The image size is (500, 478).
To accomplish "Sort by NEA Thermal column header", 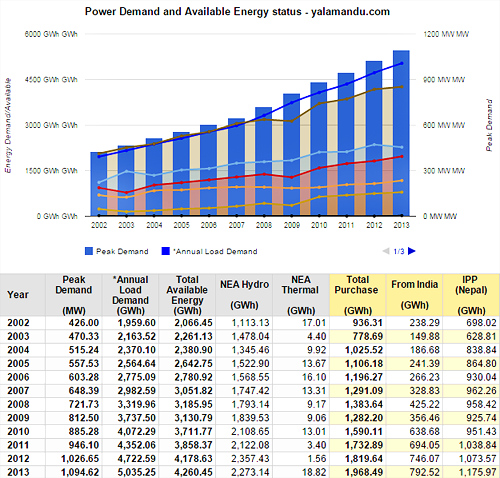I will coord(301,295).
